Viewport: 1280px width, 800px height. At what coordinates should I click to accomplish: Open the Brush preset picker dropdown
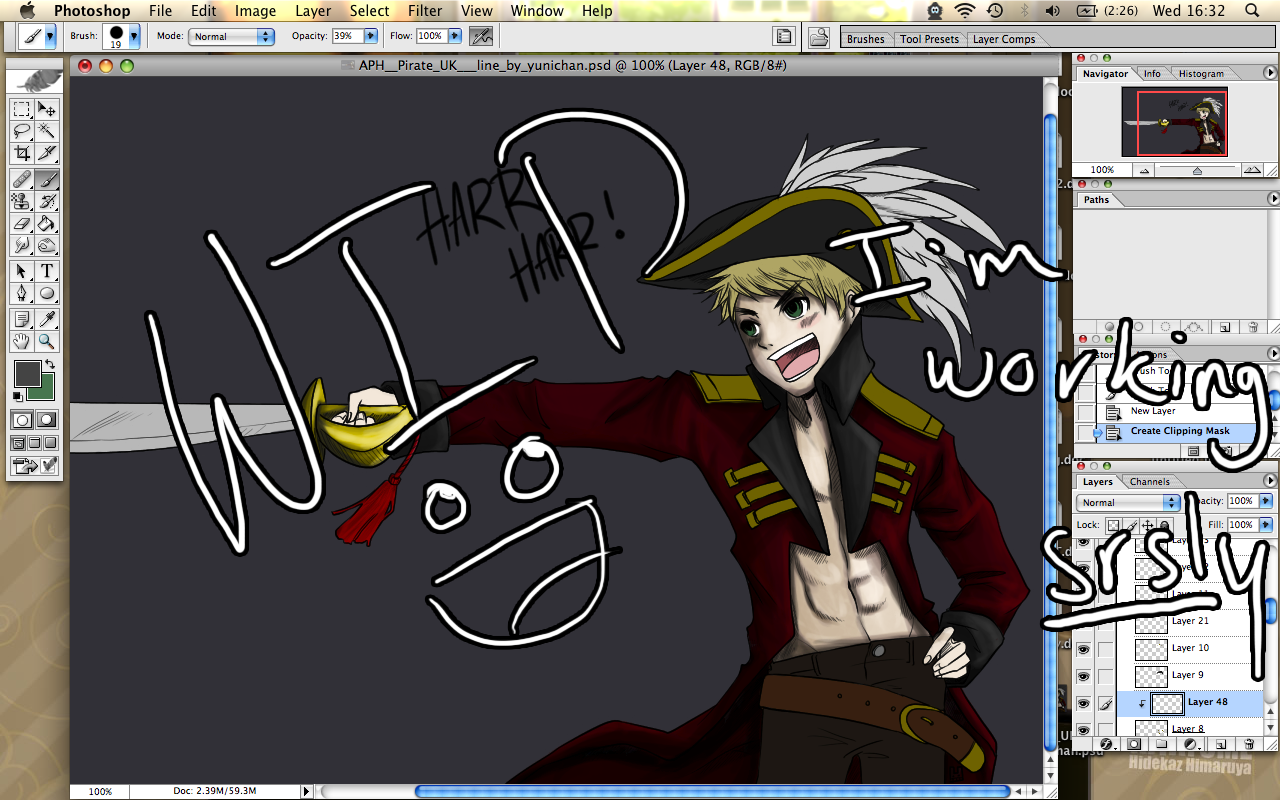(x=134, y=36)
